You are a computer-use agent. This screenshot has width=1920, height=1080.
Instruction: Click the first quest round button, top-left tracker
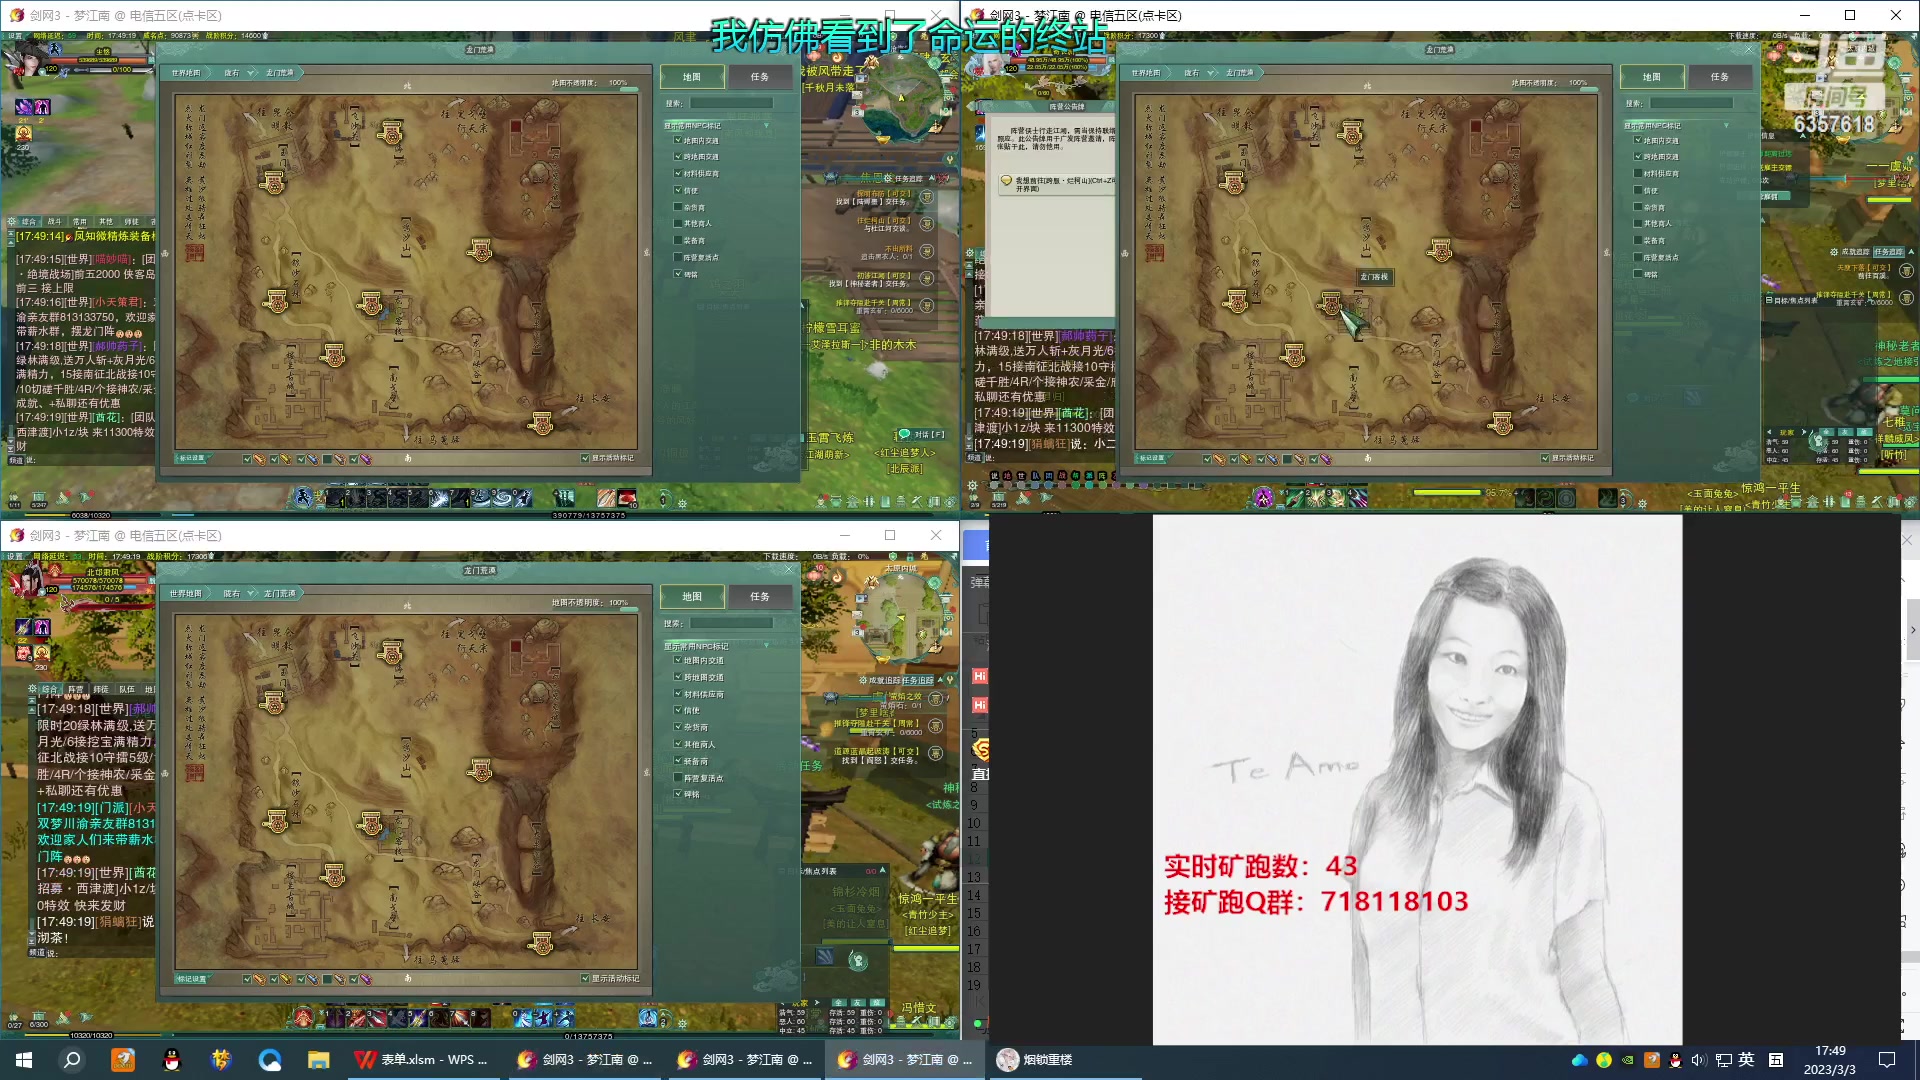point(927,197)
